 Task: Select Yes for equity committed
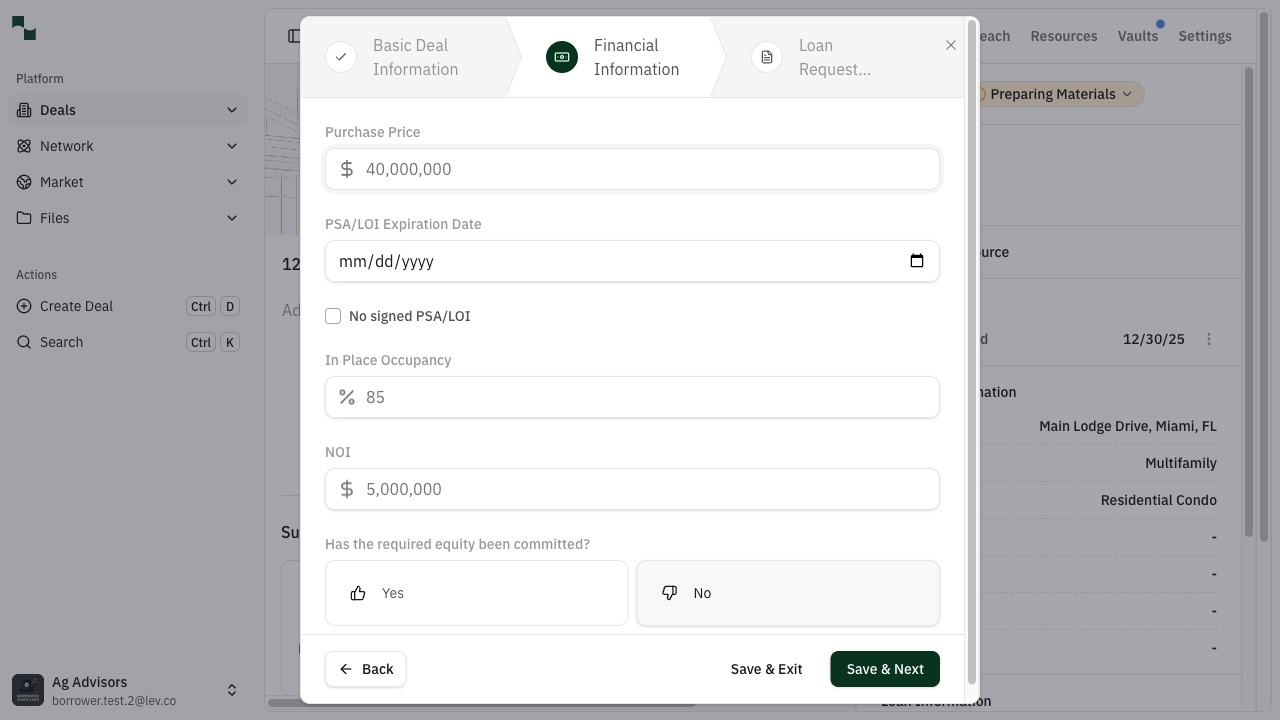(476, 592)
